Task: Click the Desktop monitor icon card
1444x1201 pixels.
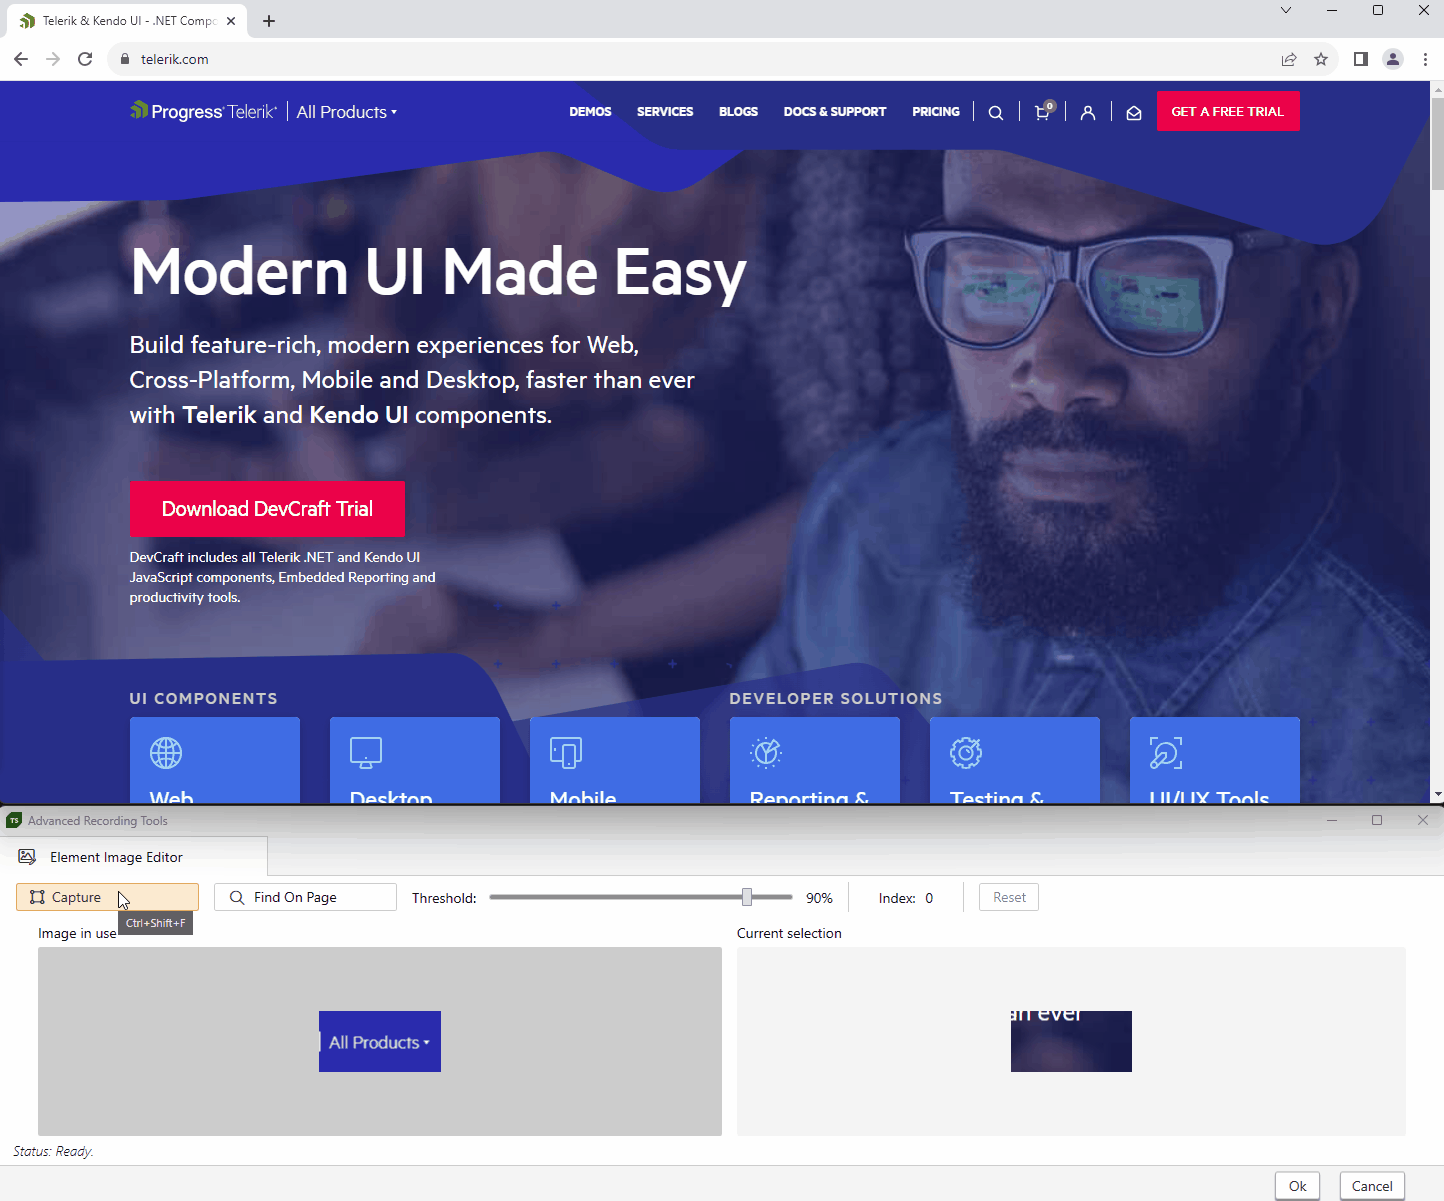Action: point(415,760)
